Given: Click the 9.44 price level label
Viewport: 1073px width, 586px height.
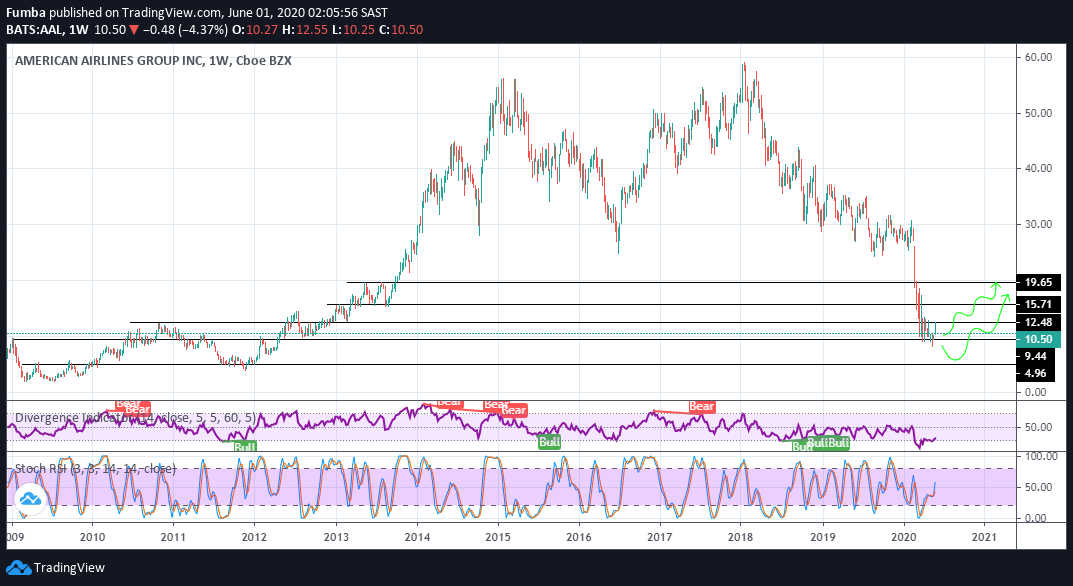Looking at the screenshot, I should click(1035, 356).
